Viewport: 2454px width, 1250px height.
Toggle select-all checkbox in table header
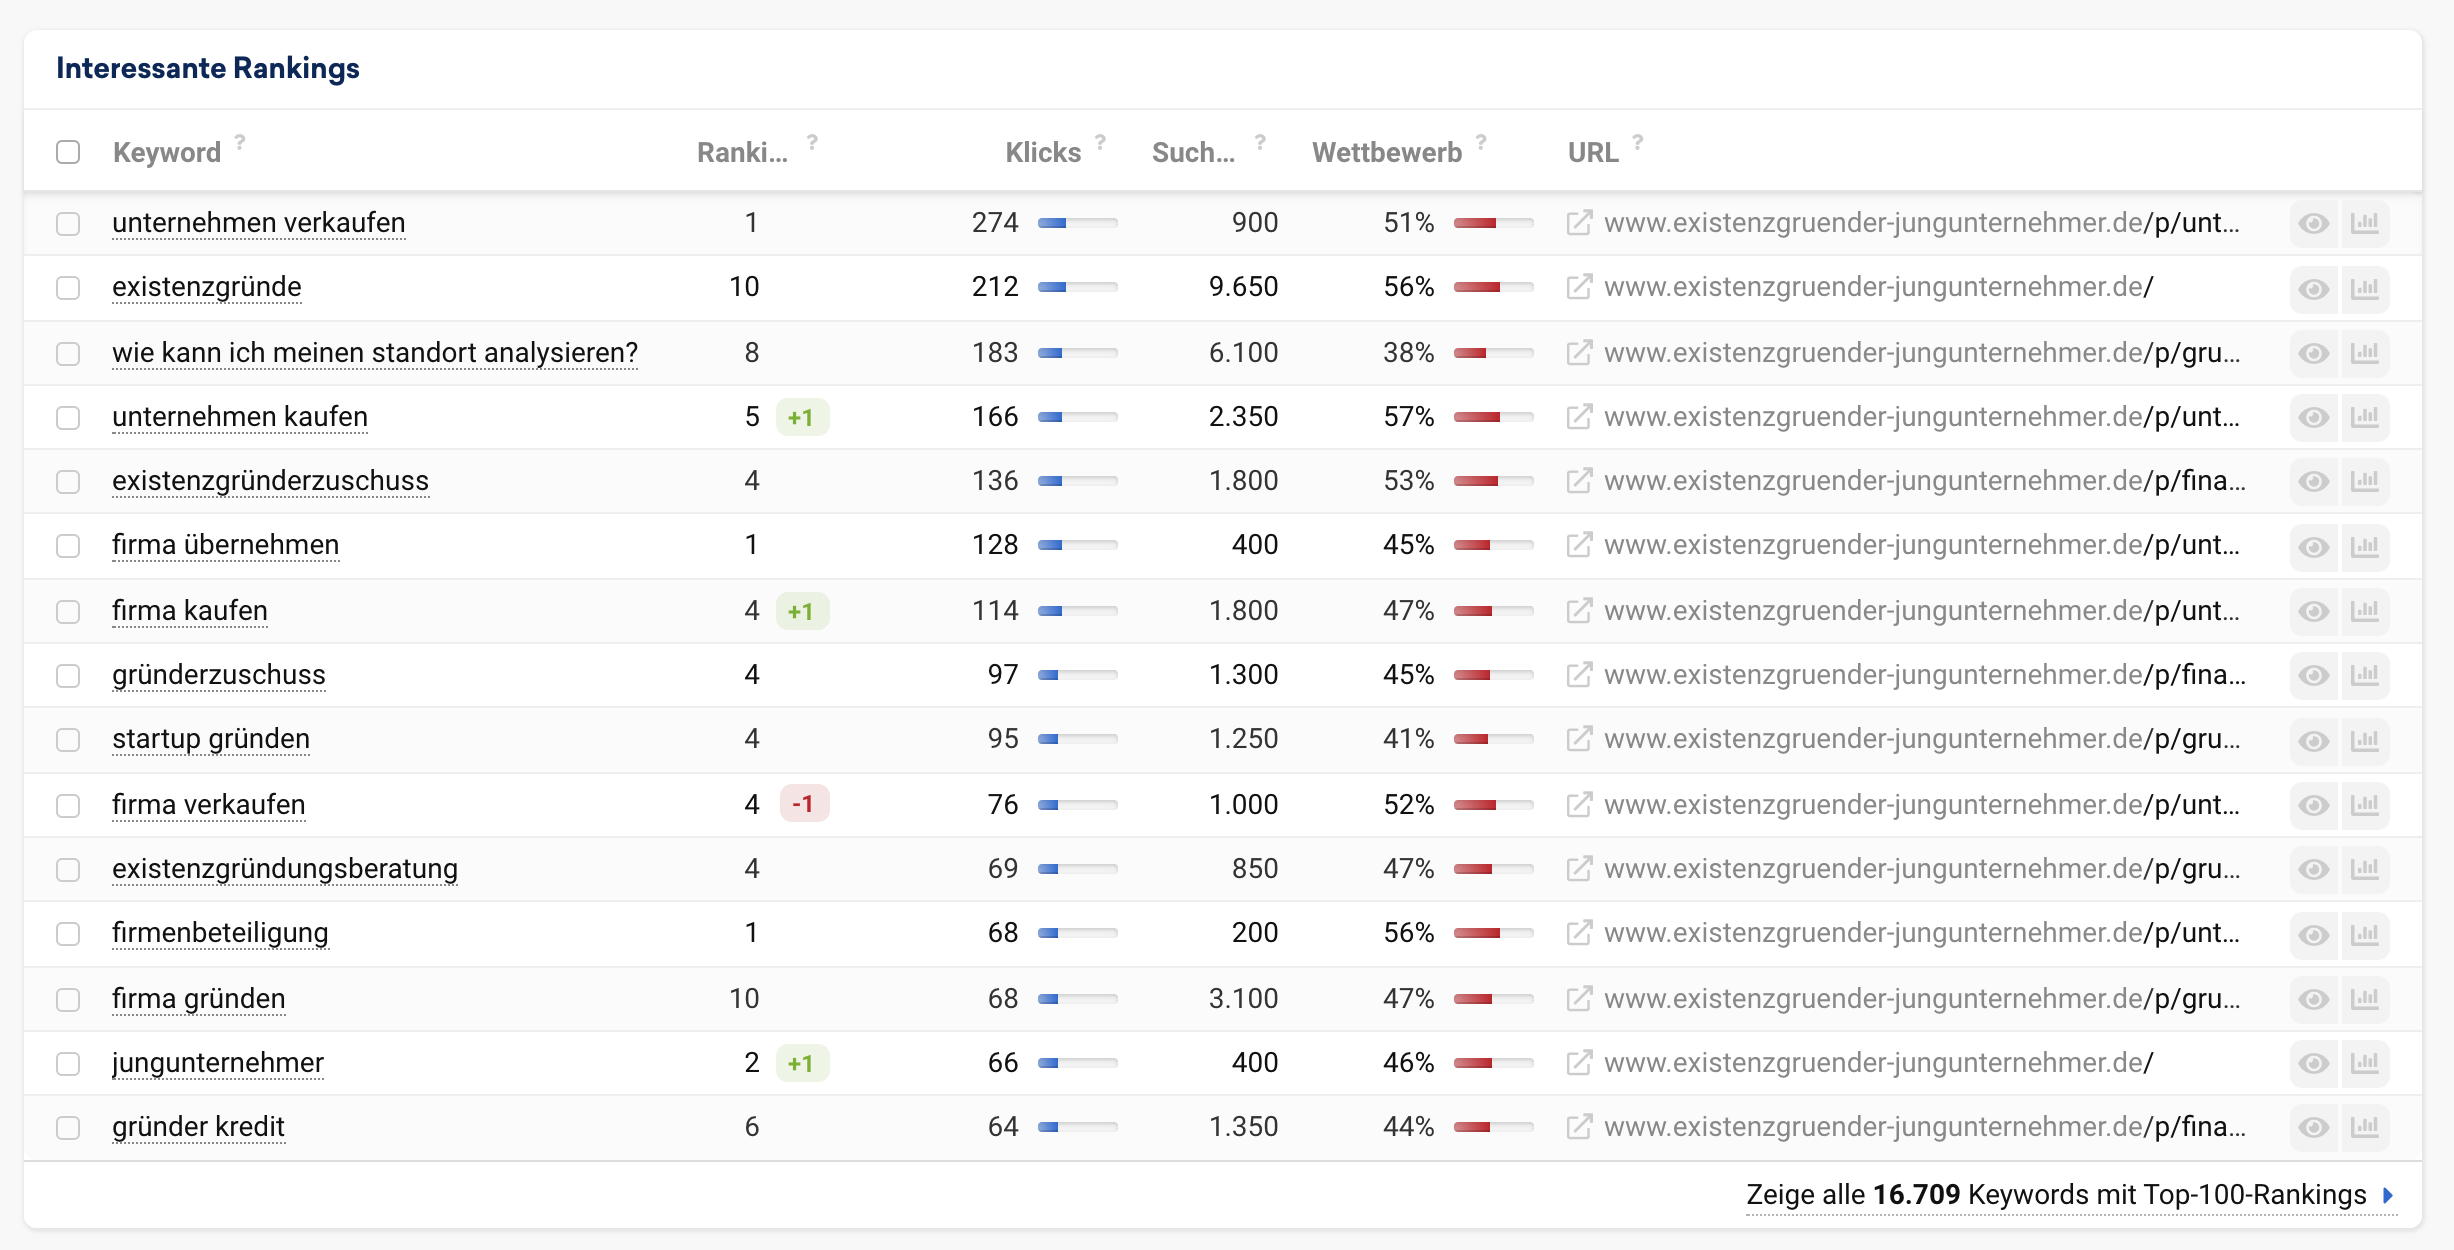pyautogui.click(x=68, y=152)
